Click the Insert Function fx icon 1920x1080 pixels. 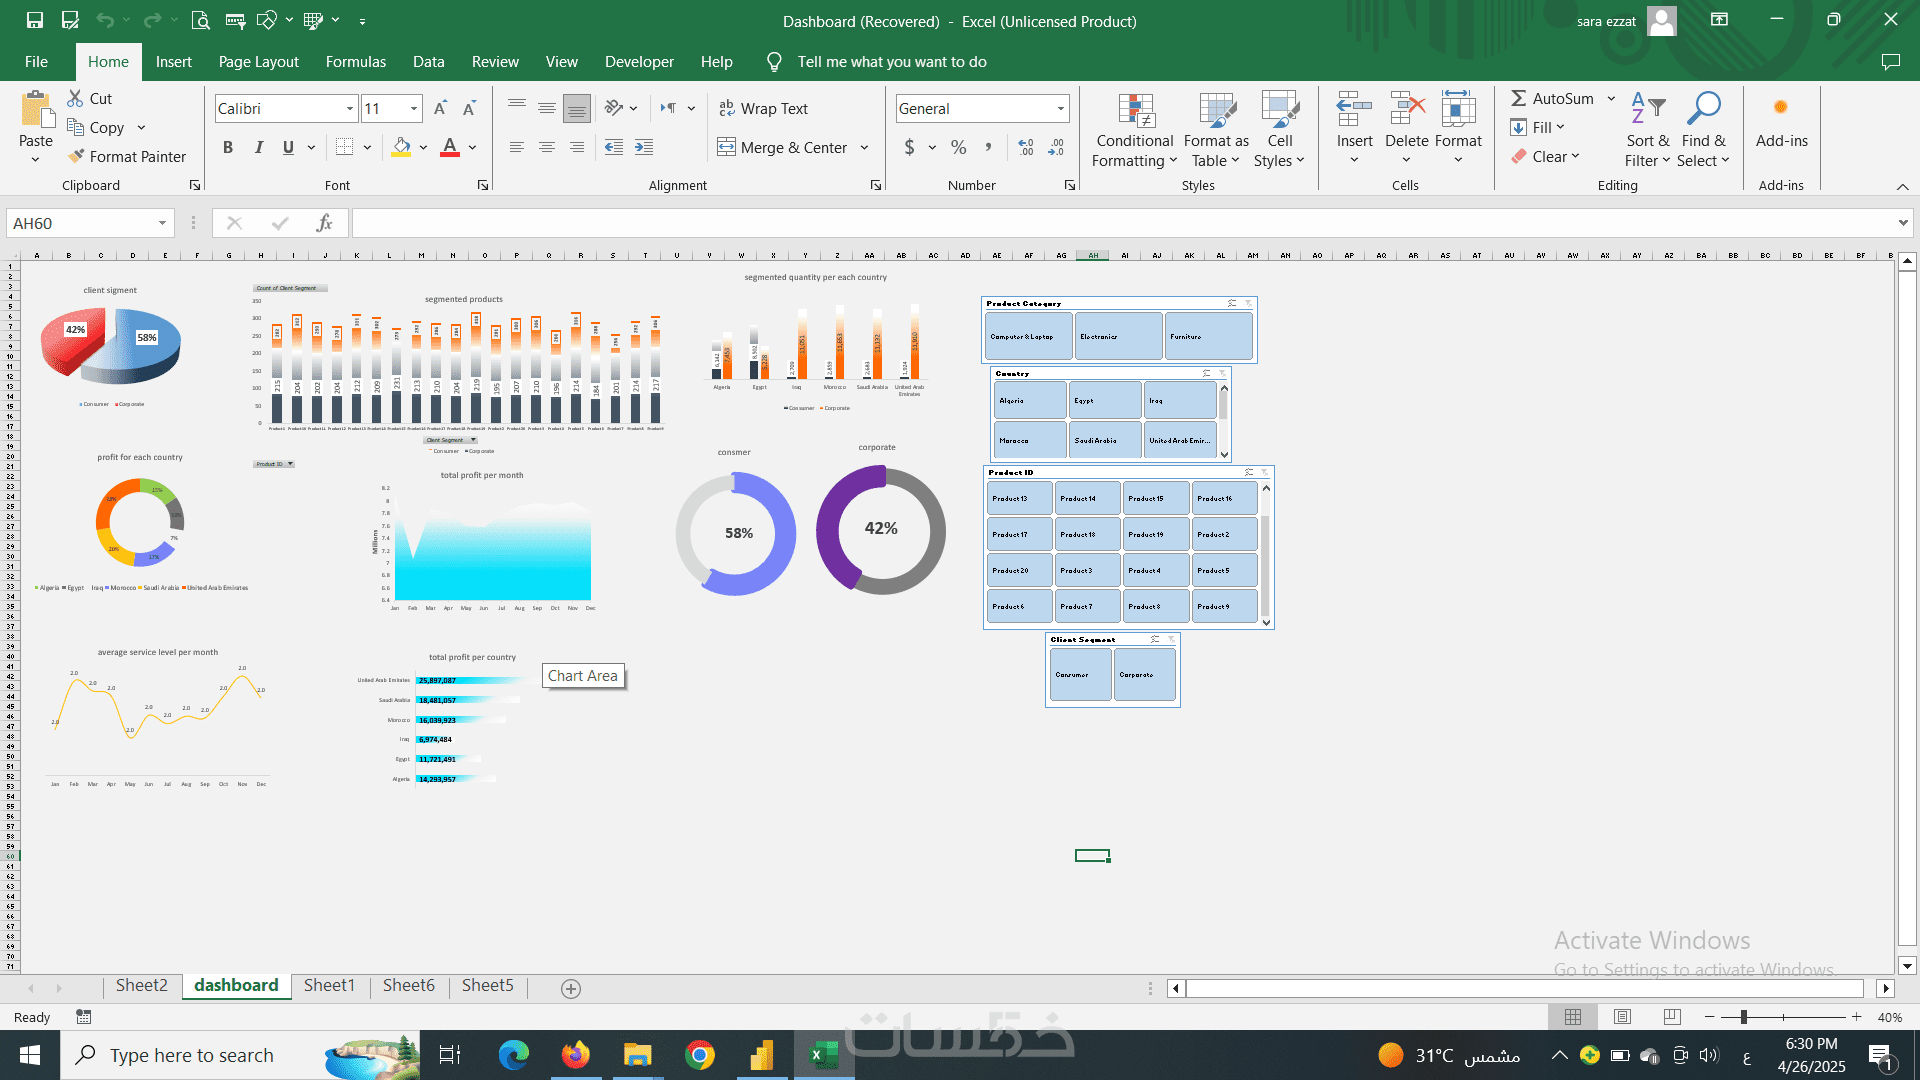tap(324, 223)
